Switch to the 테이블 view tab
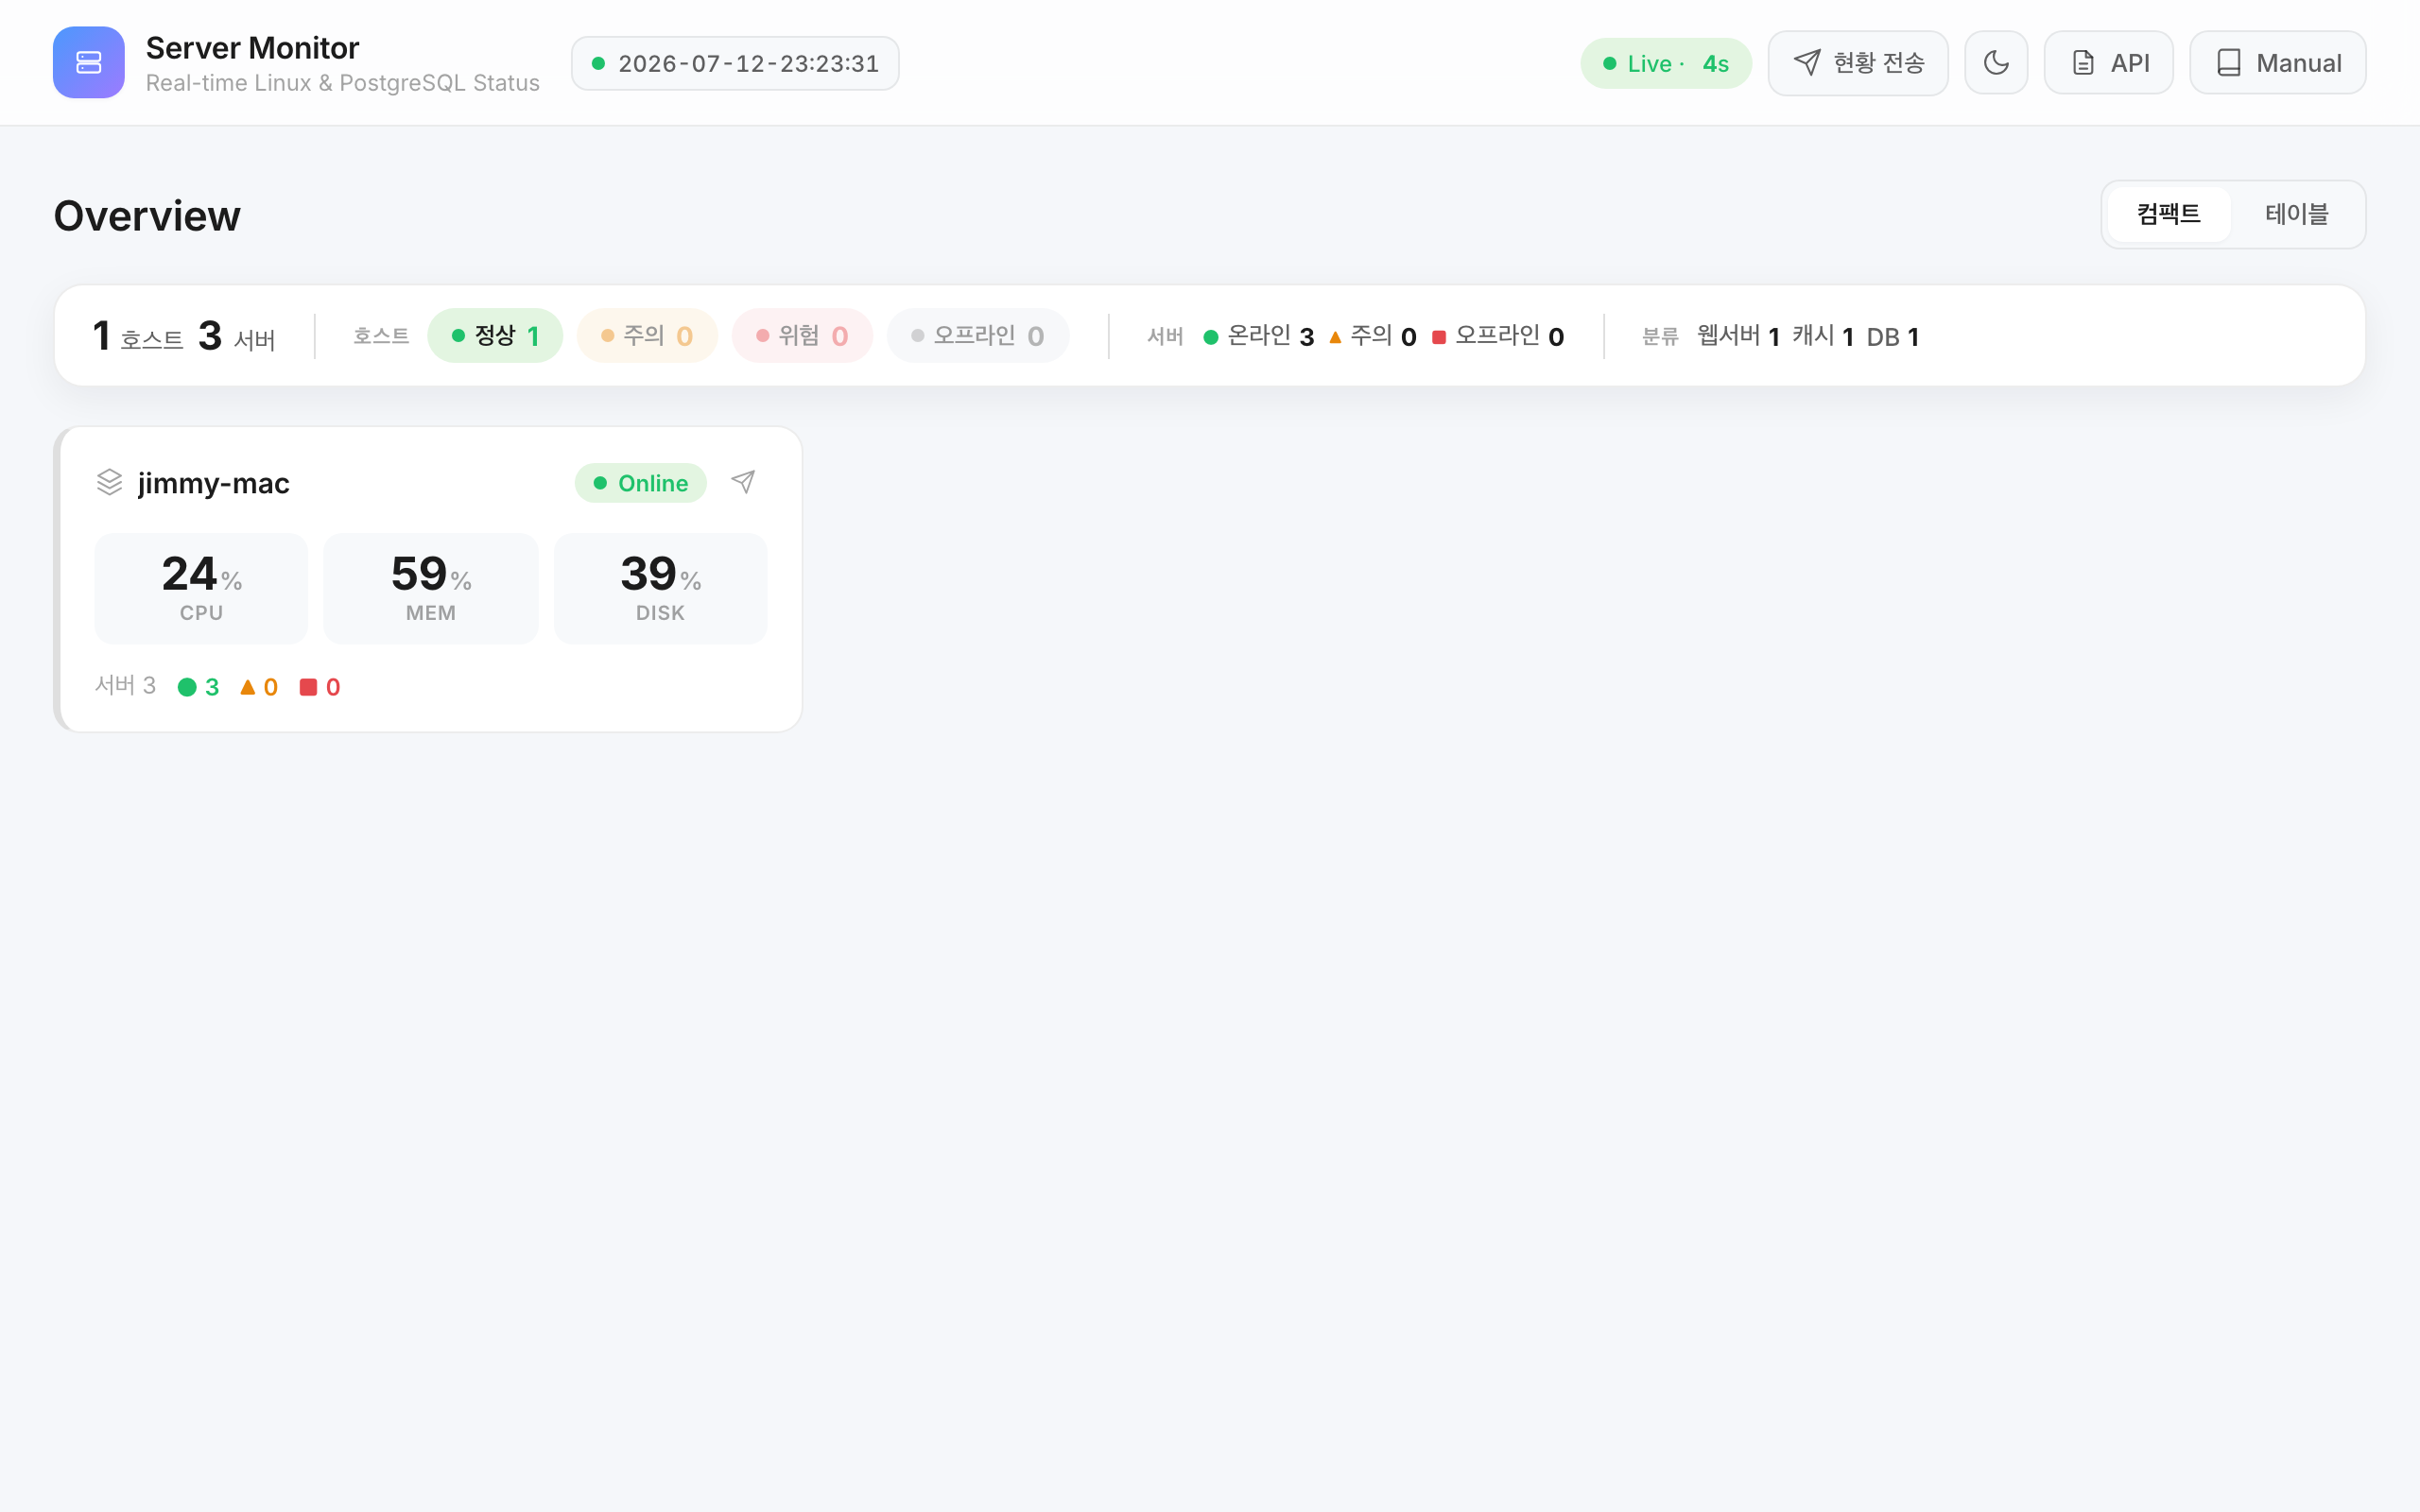The width and height of the screenshot is (2420, 1512). point(2296,214)
